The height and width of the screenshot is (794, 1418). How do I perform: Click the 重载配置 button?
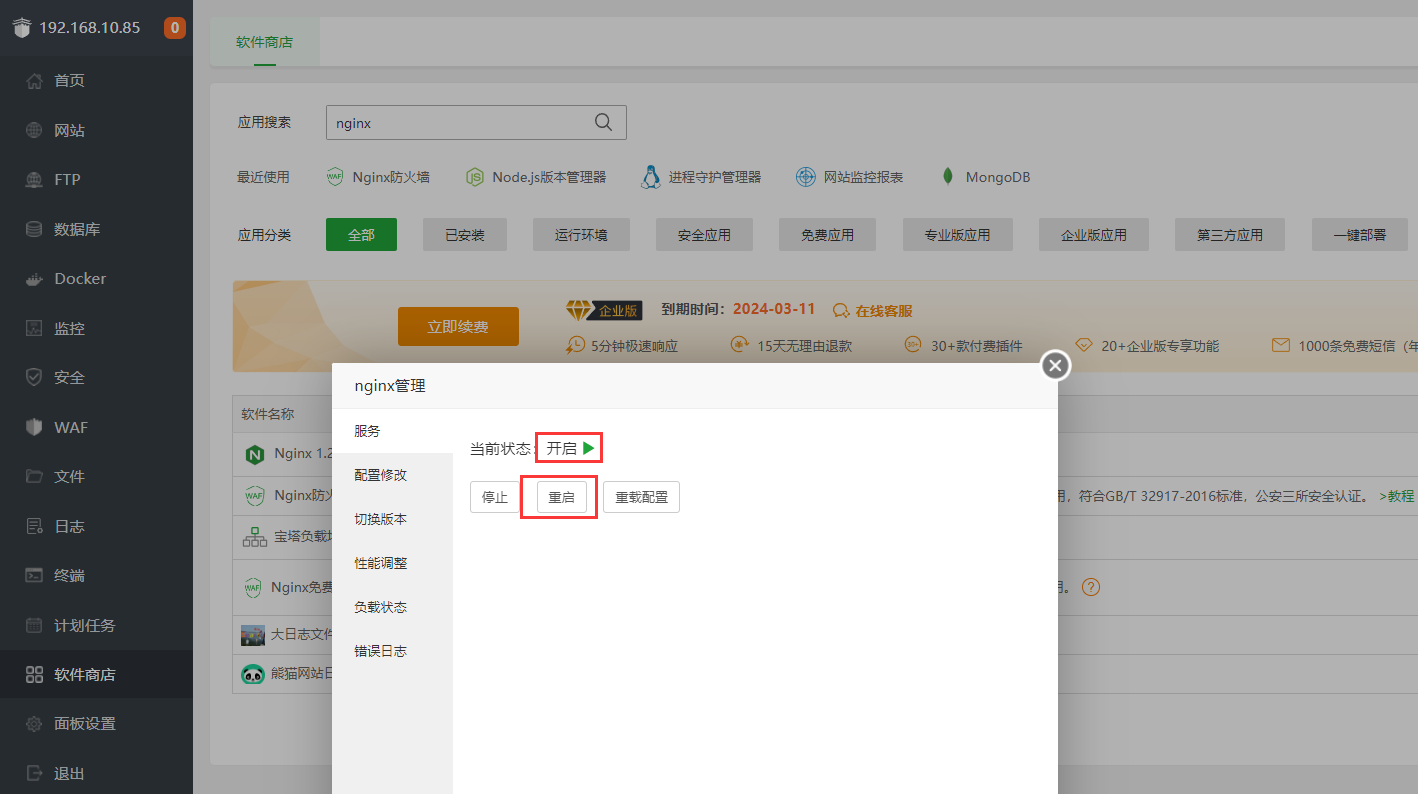[x=641, y=497]
